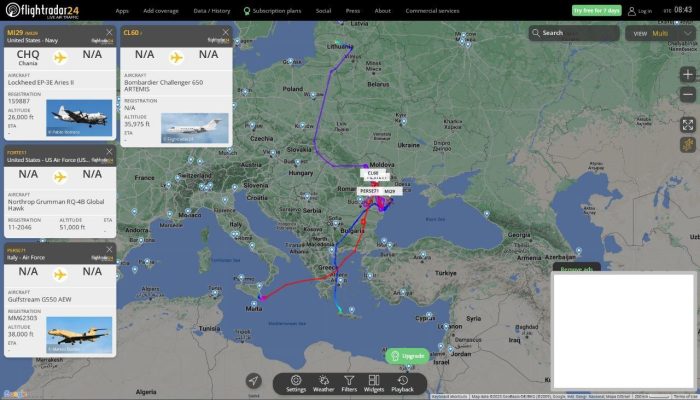Image resolution: width=700 pixels, height=400 pixels.
Task: Zoom out the map with minus button
Action: (688, 95)
